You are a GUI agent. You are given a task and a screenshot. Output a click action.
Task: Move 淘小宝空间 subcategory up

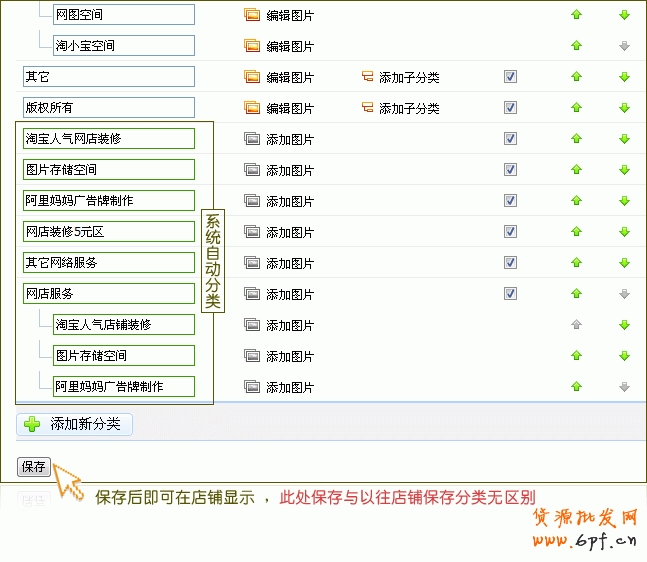pyautogui.click(x=576, y=46)
